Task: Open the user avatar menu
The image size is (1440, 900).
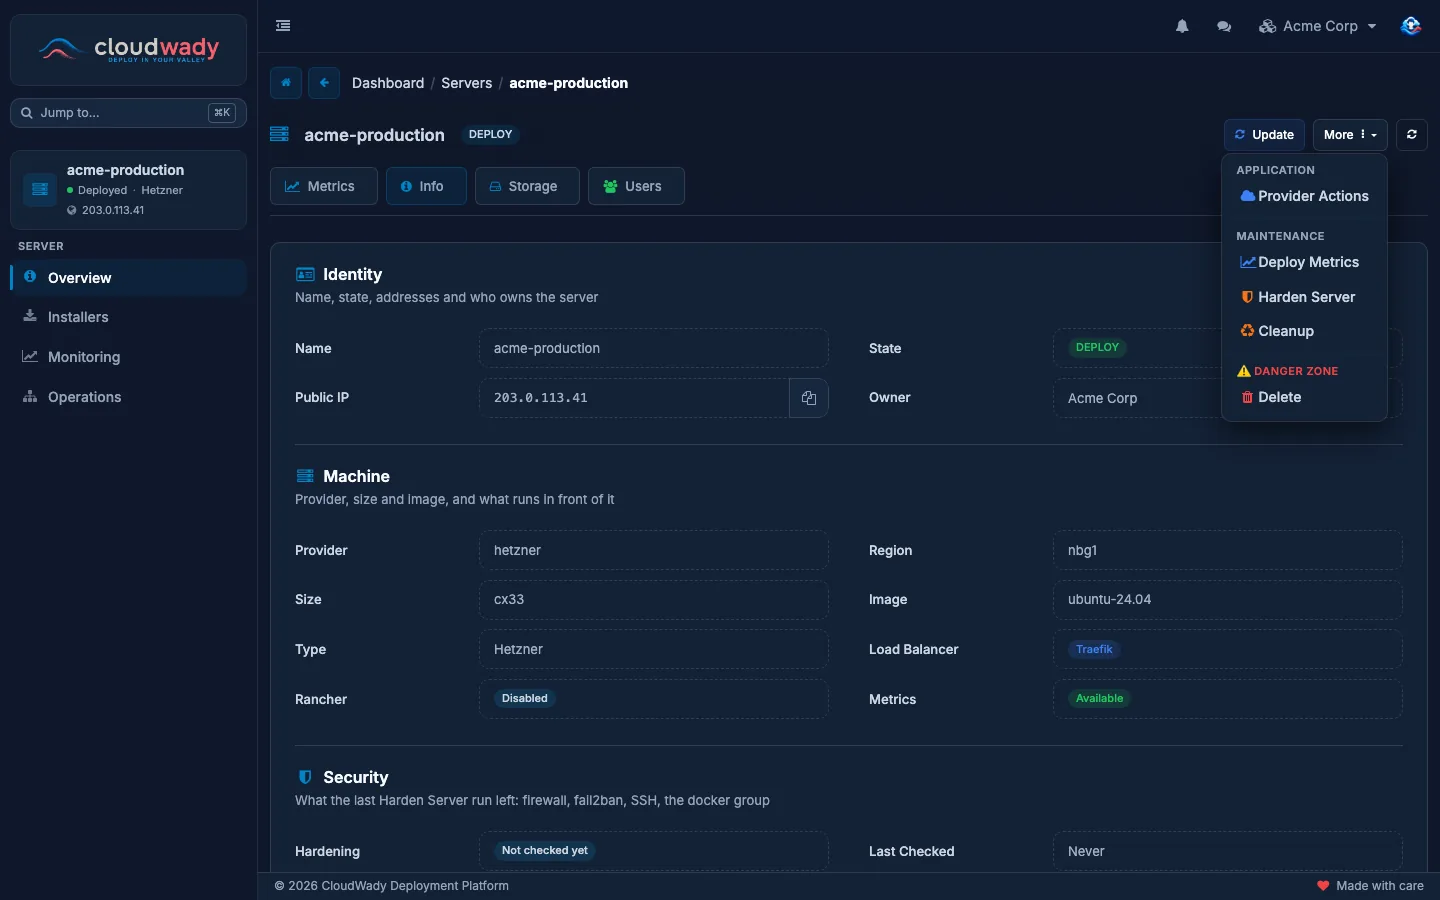Action: point(1411,26)
